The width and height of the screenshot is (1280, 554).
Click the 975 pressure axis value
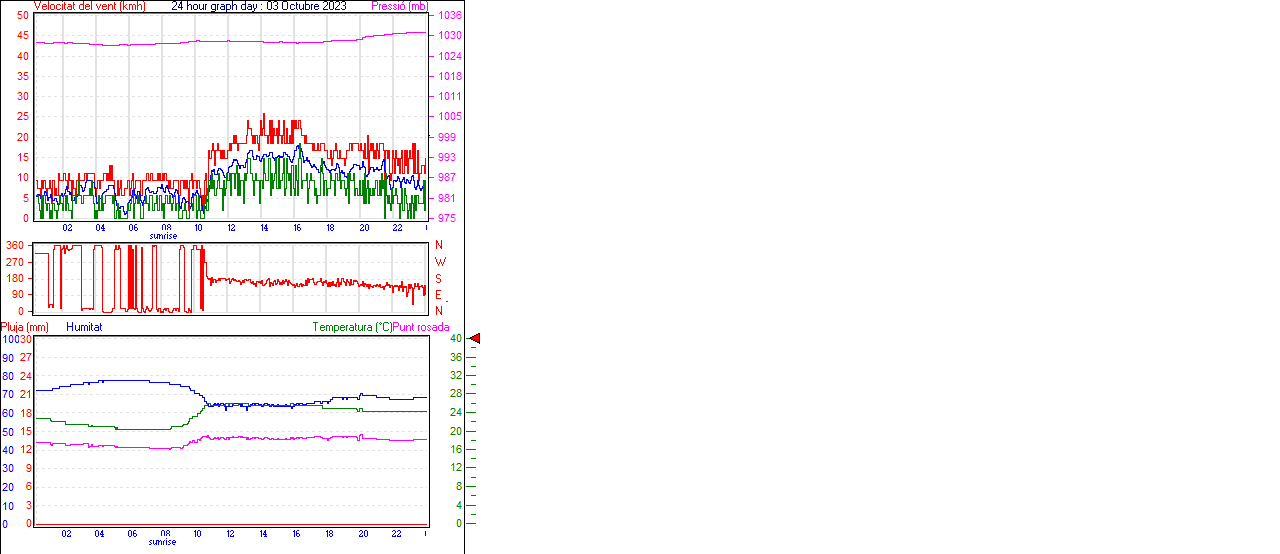tap(449, 218)
